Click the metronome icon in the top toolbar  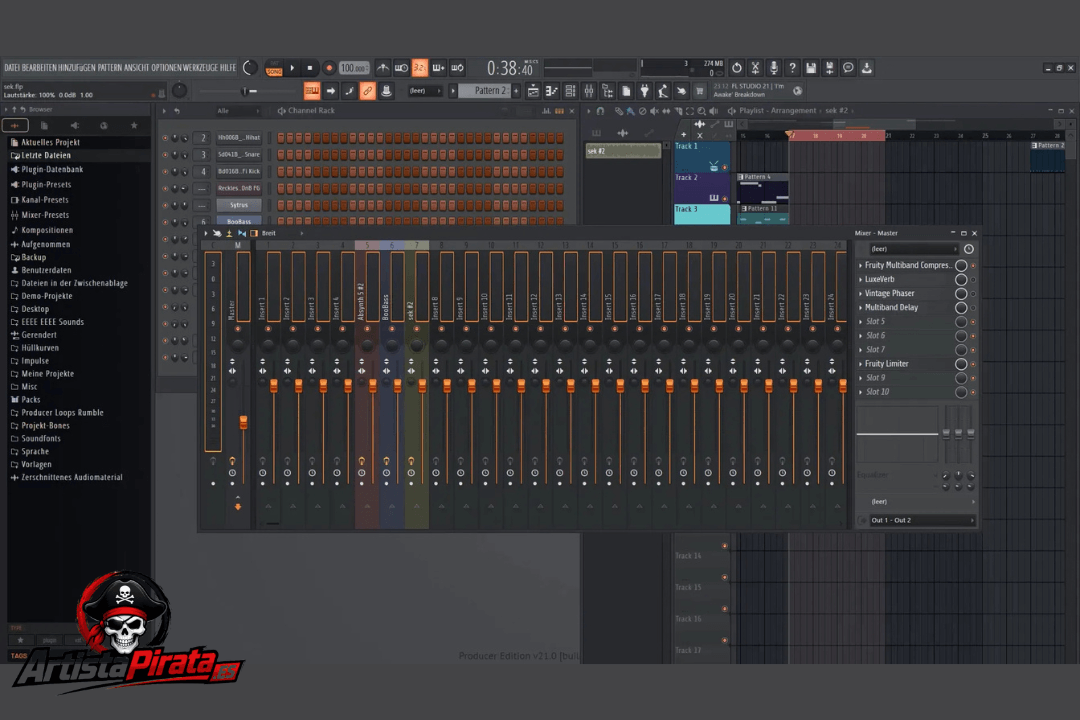(383, 68)
